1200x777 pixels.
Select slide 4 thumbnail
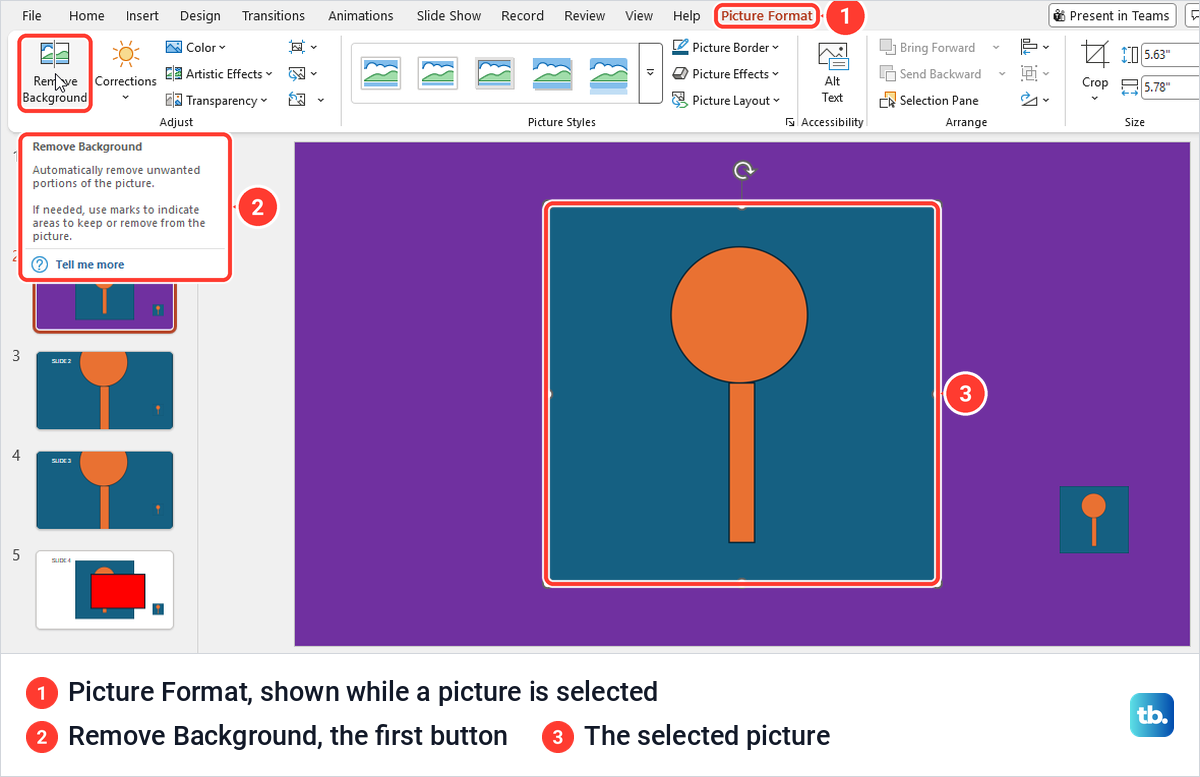(105, 490)
